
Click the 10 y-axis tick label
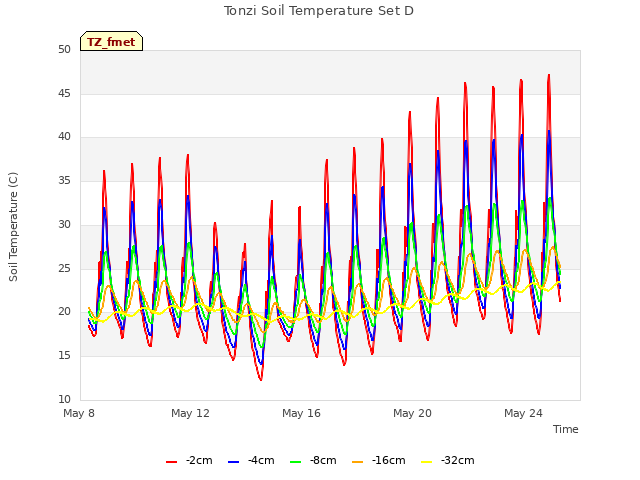pos(64,399)
